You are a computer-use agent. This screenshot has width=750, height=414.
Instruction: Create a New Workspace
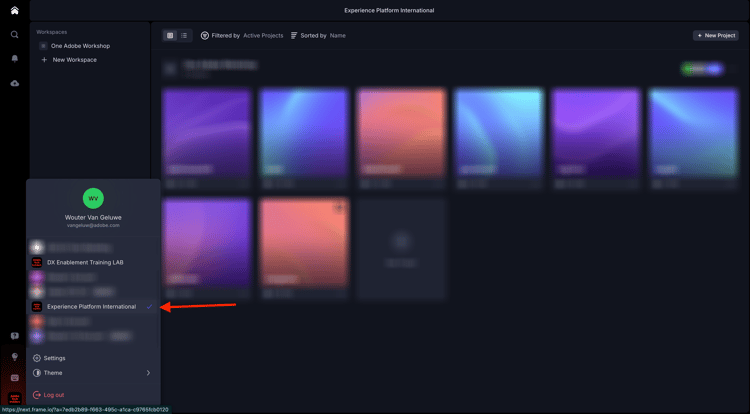click(x=75, y=60)
